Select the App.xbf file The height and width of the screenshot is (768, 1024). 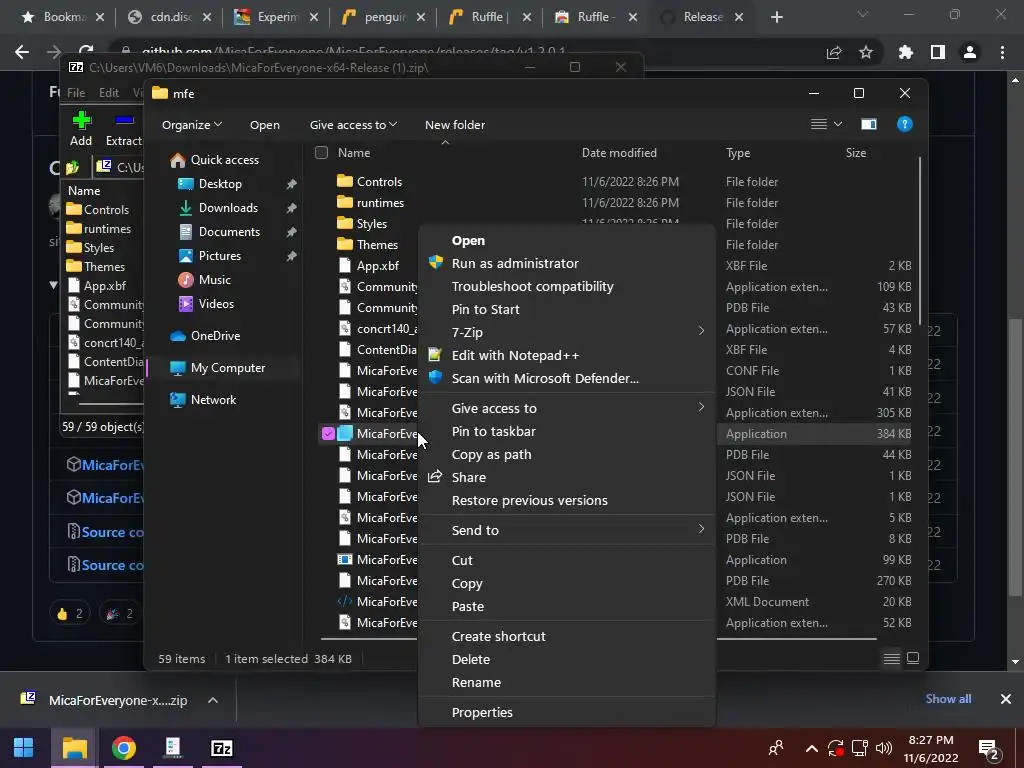coord(369,266)
